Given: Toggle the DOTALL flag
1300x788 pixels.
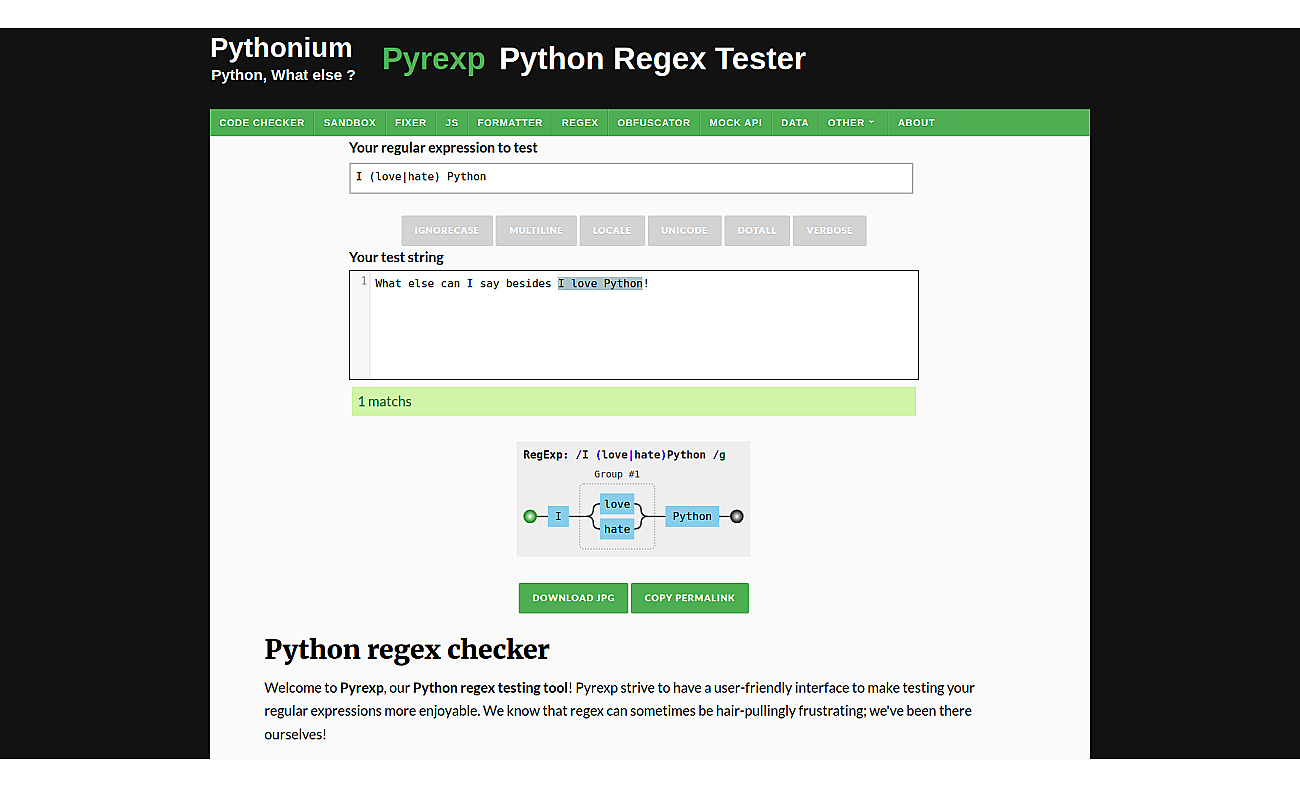Looking at the screenshot, I should coord(757,231).
